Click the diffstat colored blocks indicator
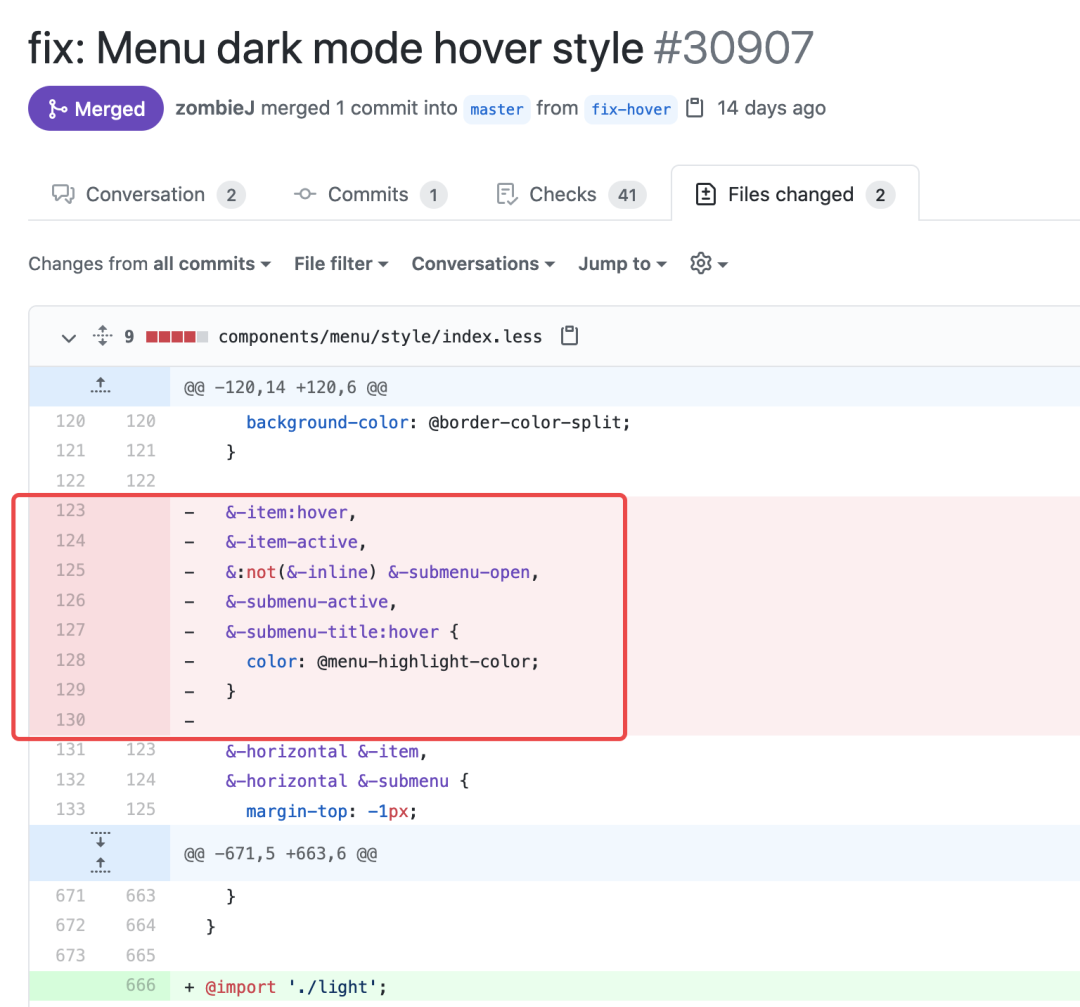 pos(177,337)
